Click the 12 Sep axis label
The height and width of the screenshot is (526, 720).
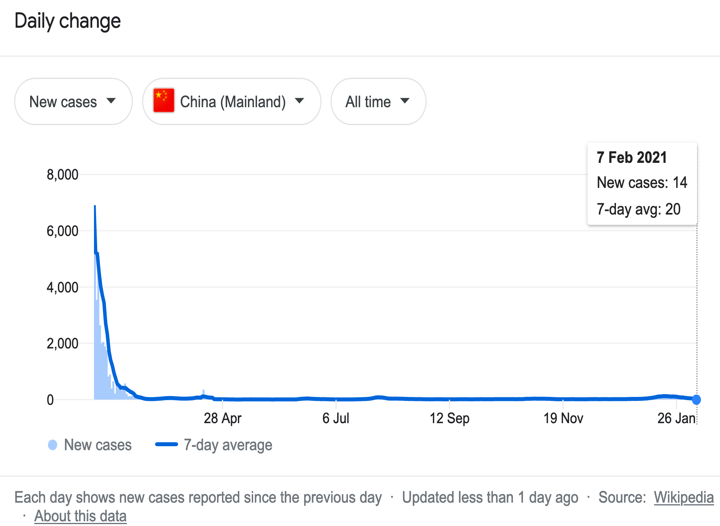click(450, 418)
